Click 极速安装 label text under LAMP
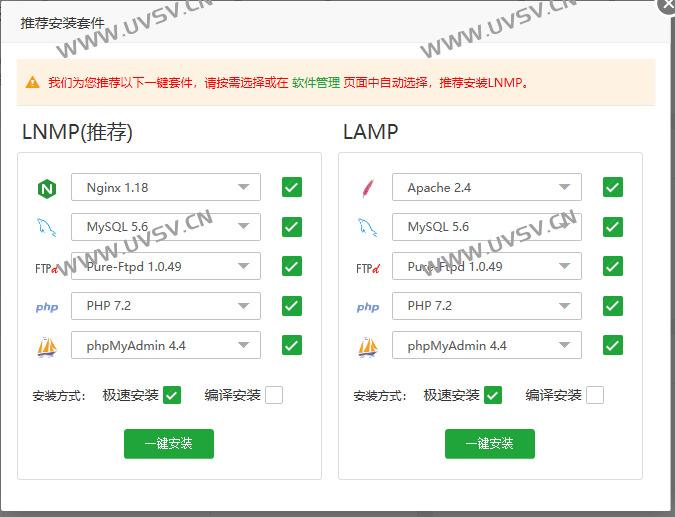 (452, 395)
